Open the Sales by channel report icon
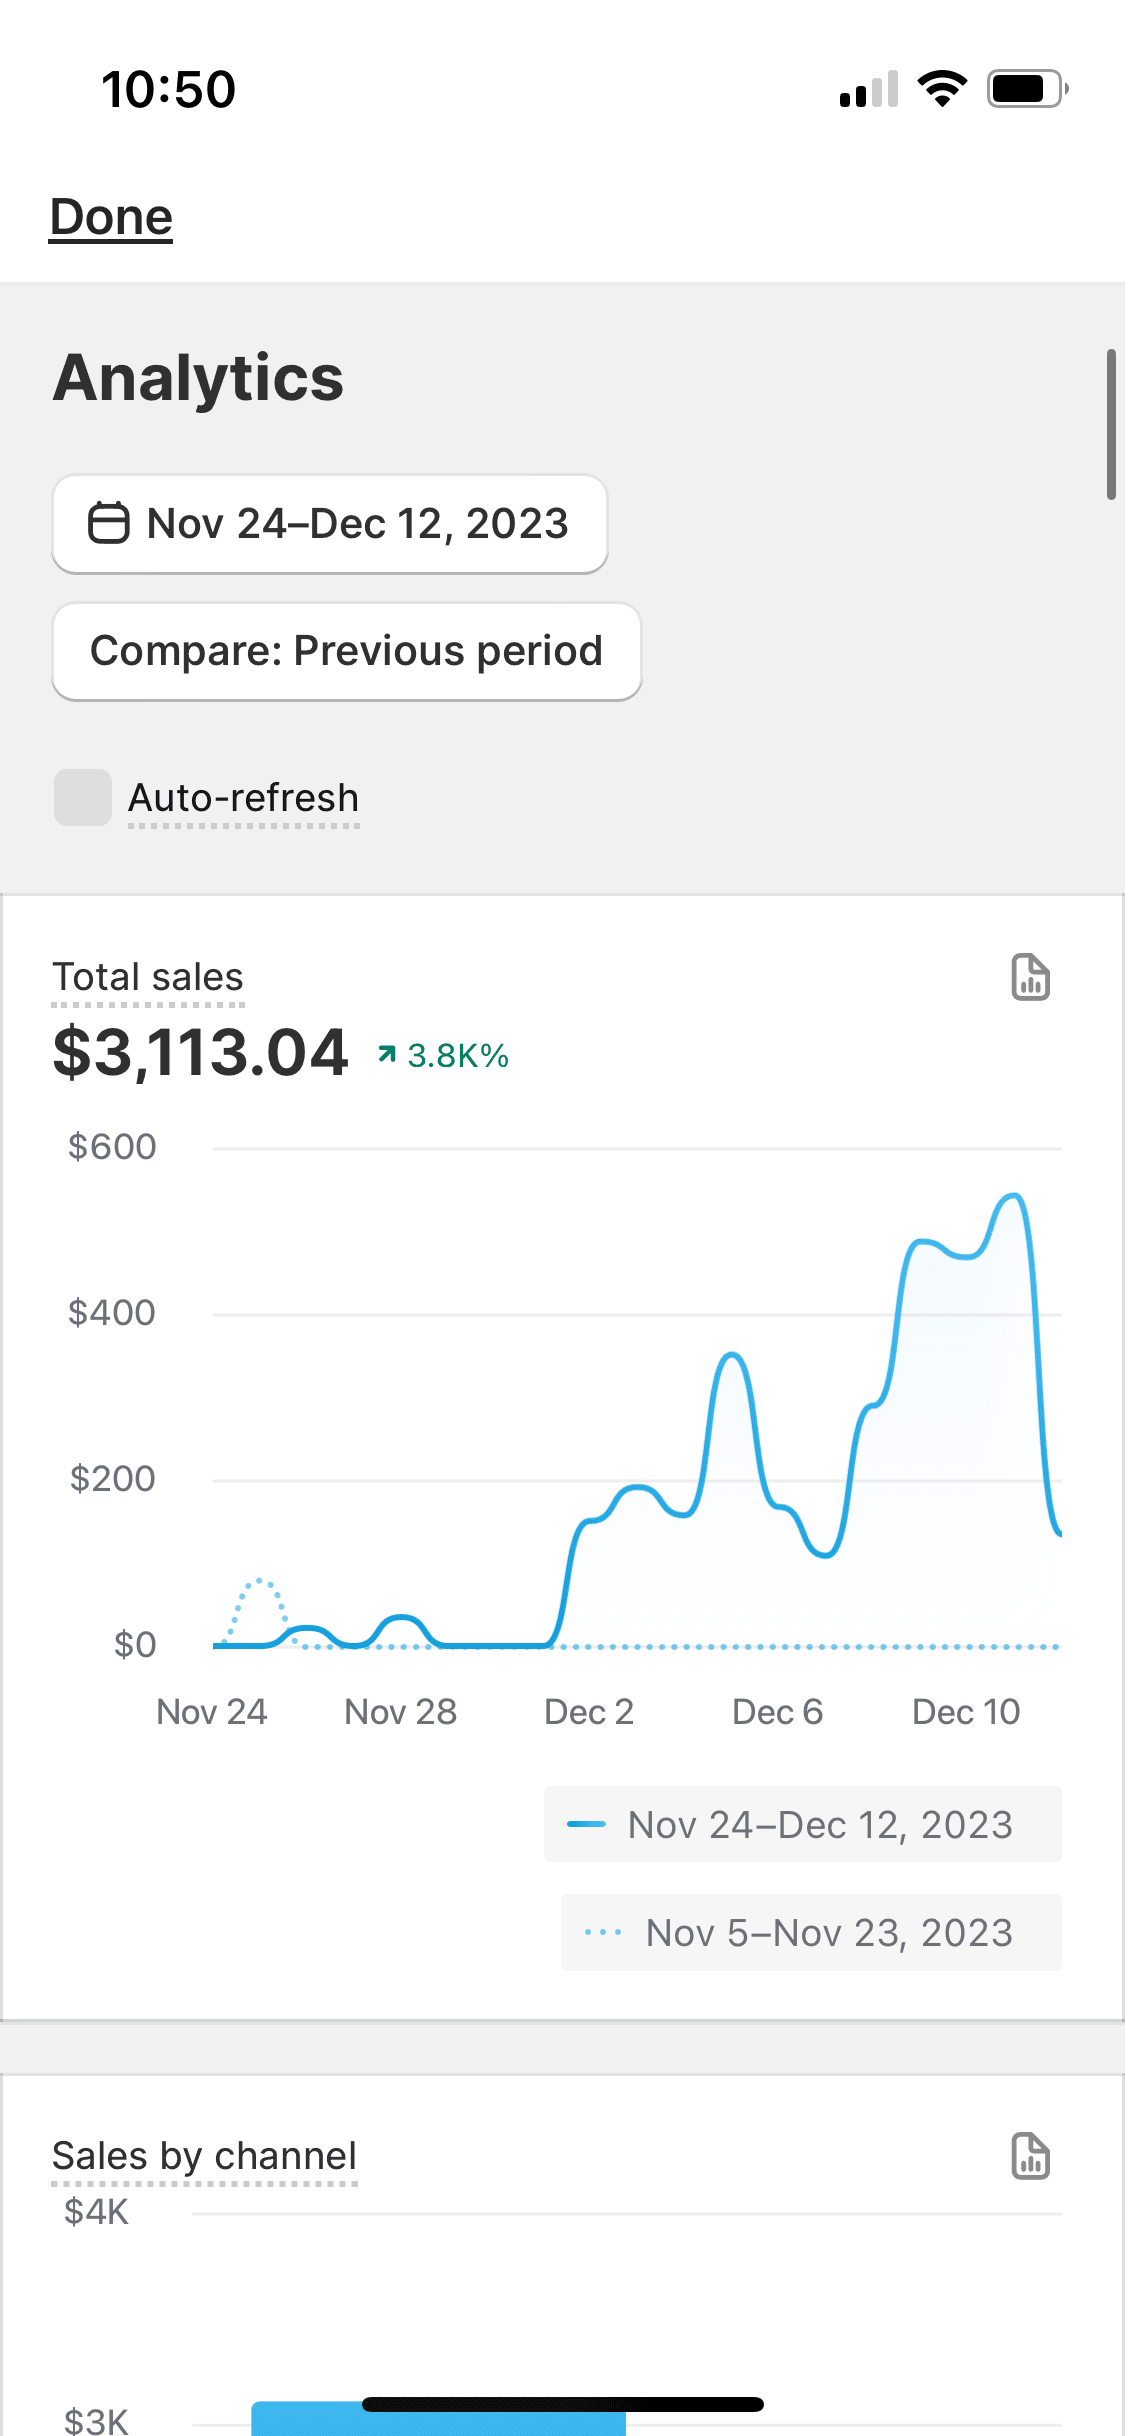 pyautogui.click(x=1030, y=2156)
